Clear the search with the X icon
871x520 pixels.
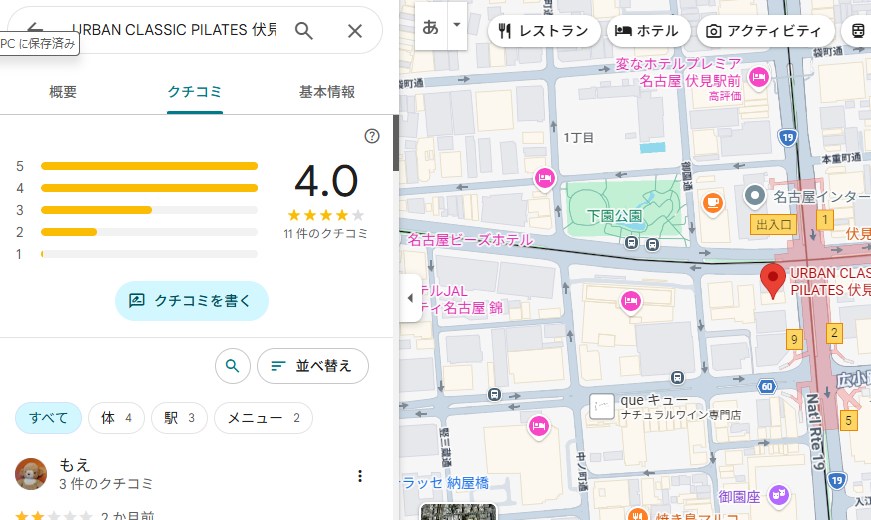pyautogui.click(x=354, y=31)
